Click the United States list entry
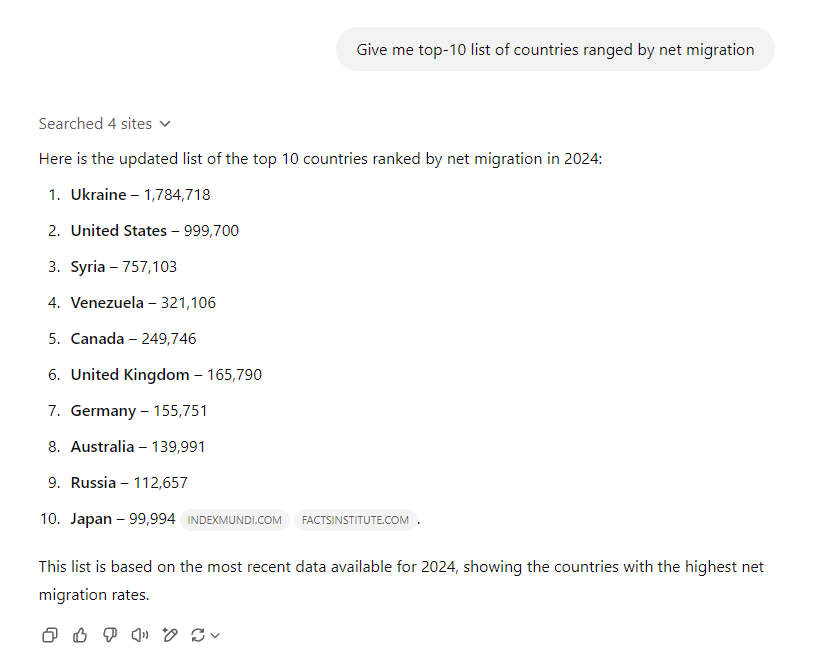Screen dimensions: 814x672 pyautogui.click(x=155, y=231)
